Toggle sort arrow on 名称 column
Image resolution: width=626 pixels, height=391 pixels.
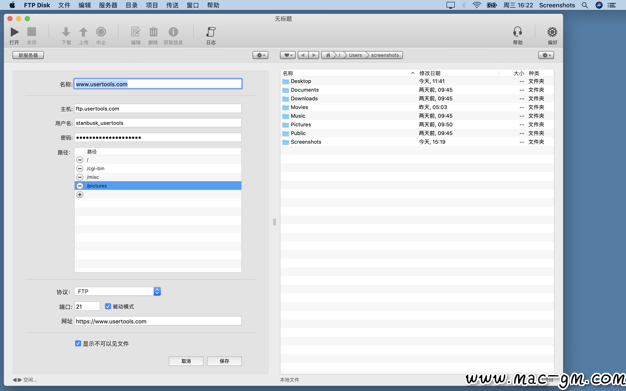(412, 73)
